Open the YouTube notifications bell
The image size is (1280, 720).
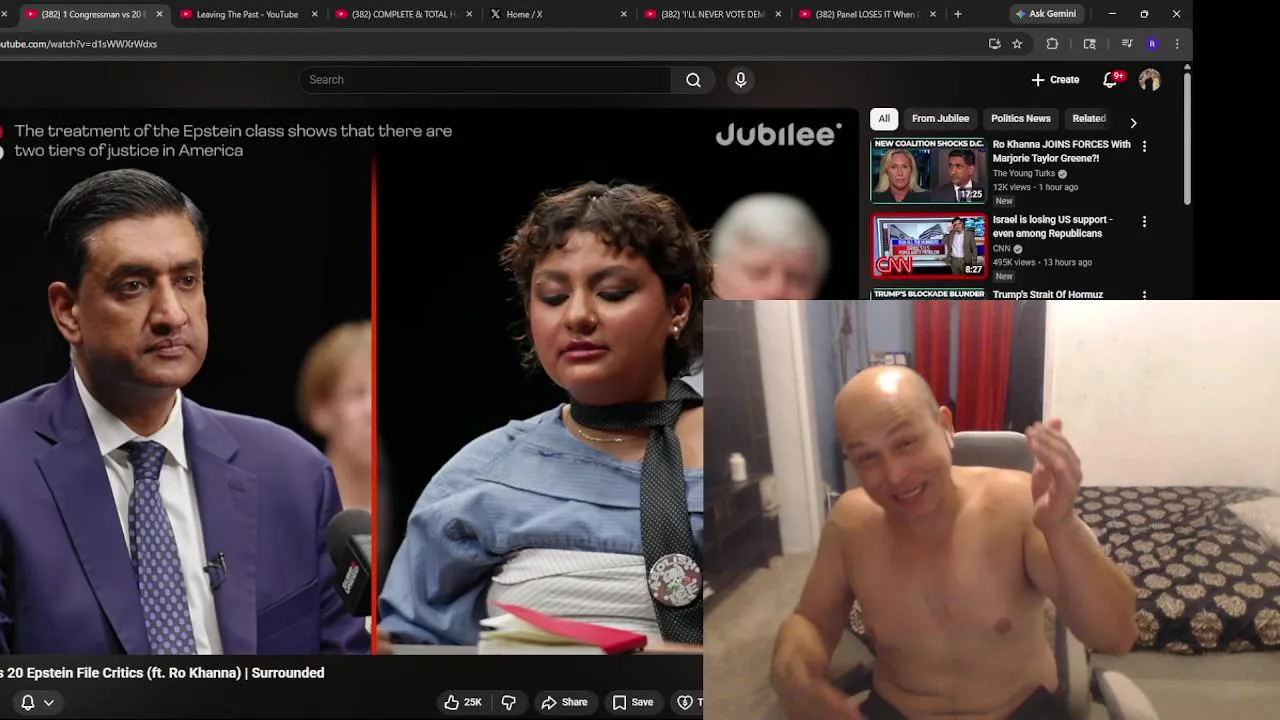click(1110, 80)
